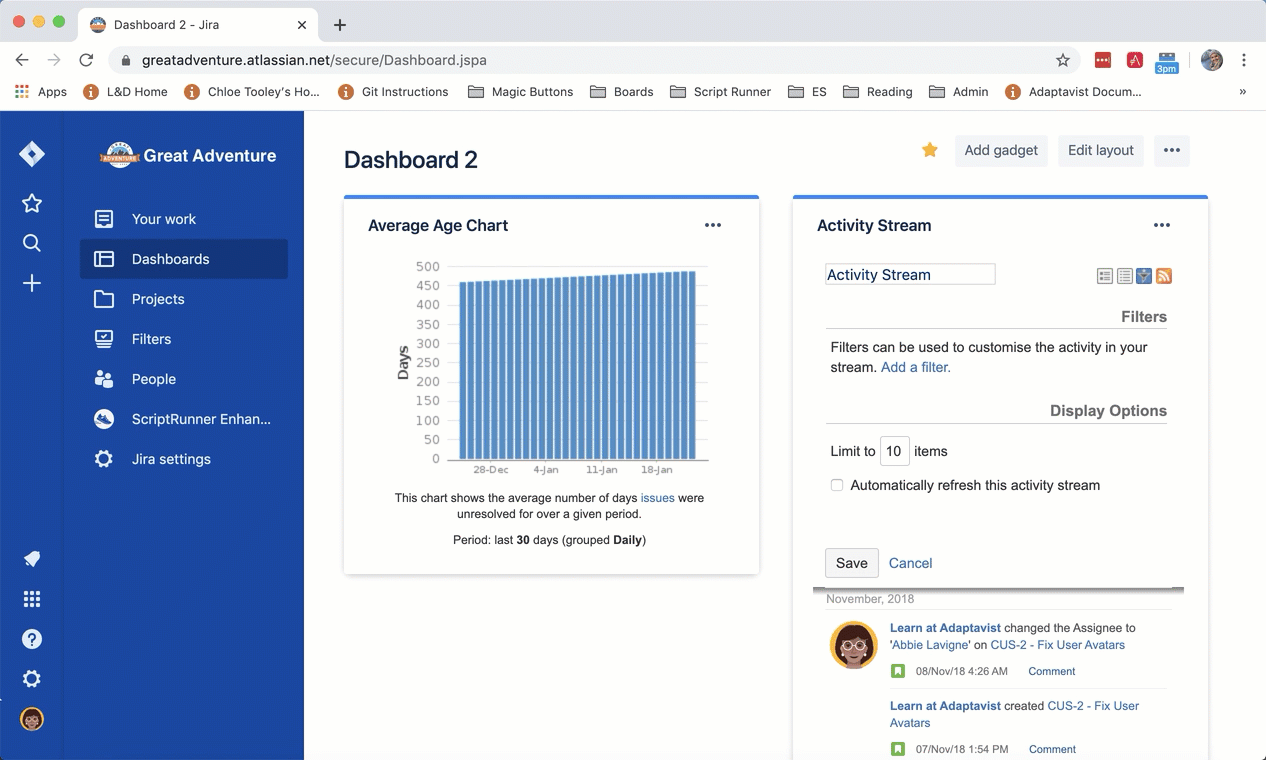Open the user profile avatar in the sidebar
This screenshot has height=760, width=1266.
pyautogui.click(x=32, y=719)
